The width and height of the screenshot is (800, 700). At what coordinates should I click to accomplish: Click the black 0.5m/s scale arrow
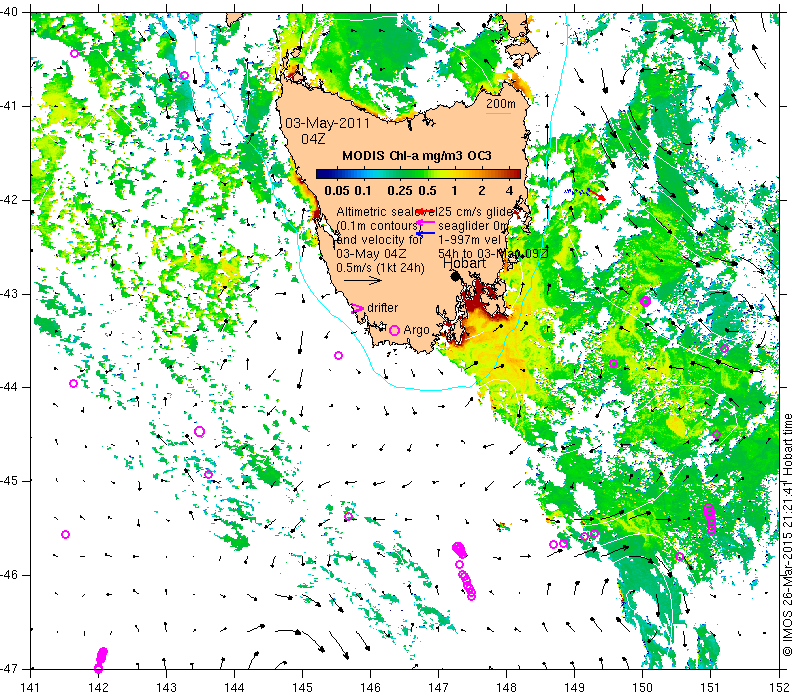(x=363, y=280)
